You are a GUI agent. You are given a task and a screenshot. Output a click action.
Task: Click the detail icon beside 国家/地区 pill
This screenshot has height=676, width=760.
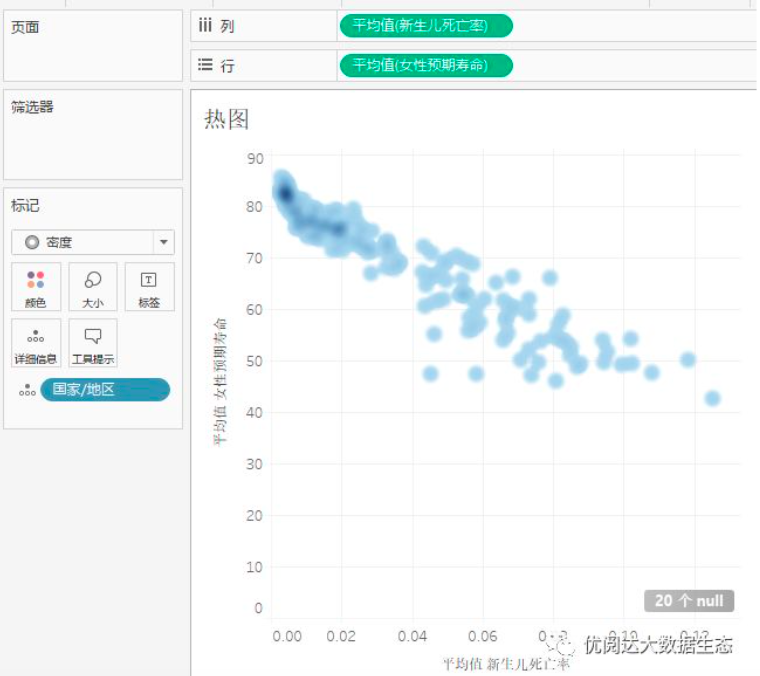(x=27, y=391)
